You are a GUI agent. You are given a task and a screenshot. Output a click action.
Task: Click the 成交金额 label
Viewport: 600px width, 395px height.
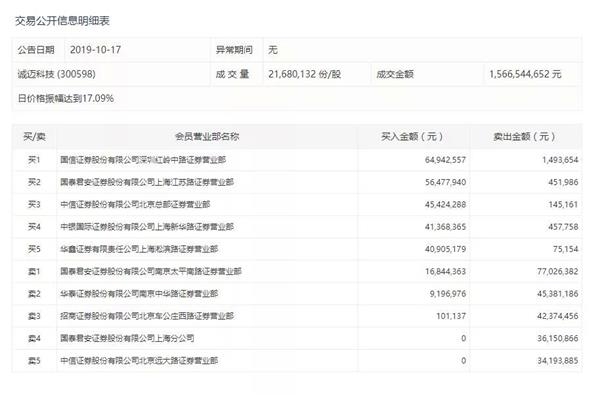(x=395, y=74)
